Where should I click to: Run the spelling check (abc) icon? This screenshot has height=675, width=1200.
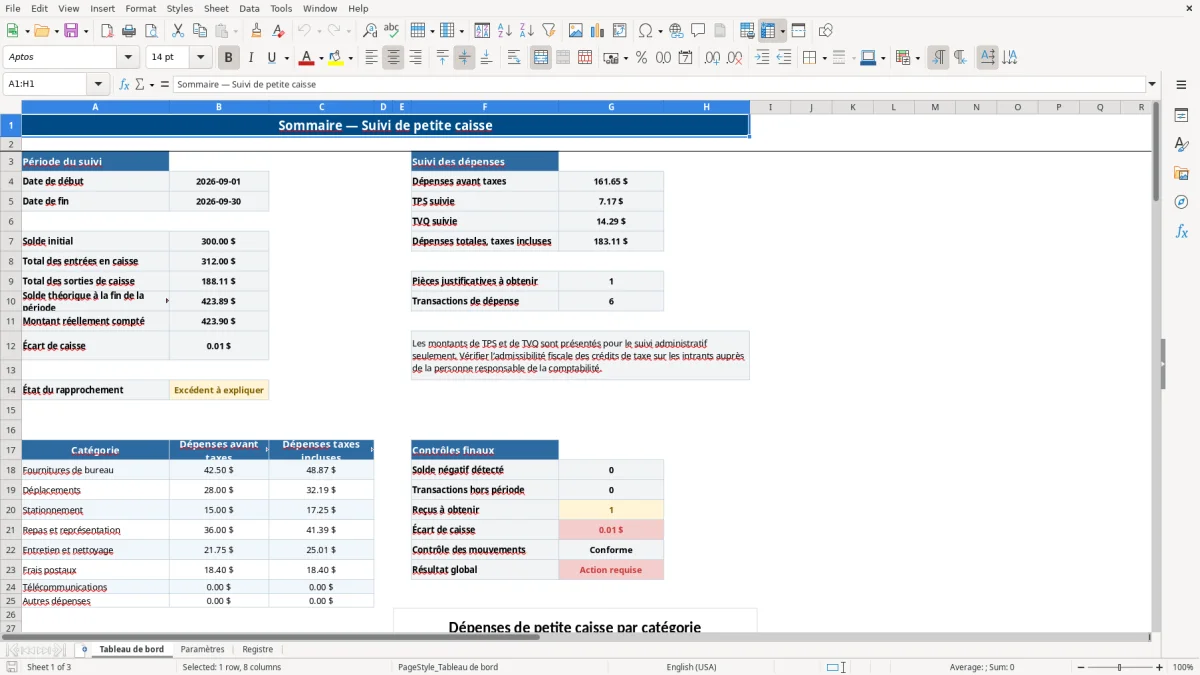392,31
